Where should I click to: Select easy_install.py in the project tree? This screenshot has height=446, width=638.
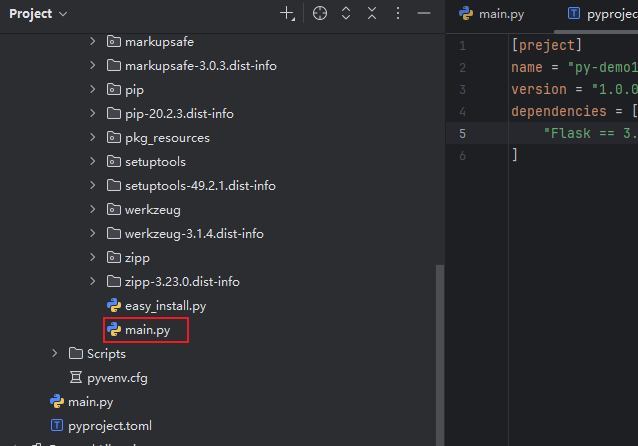click(165, 306)
